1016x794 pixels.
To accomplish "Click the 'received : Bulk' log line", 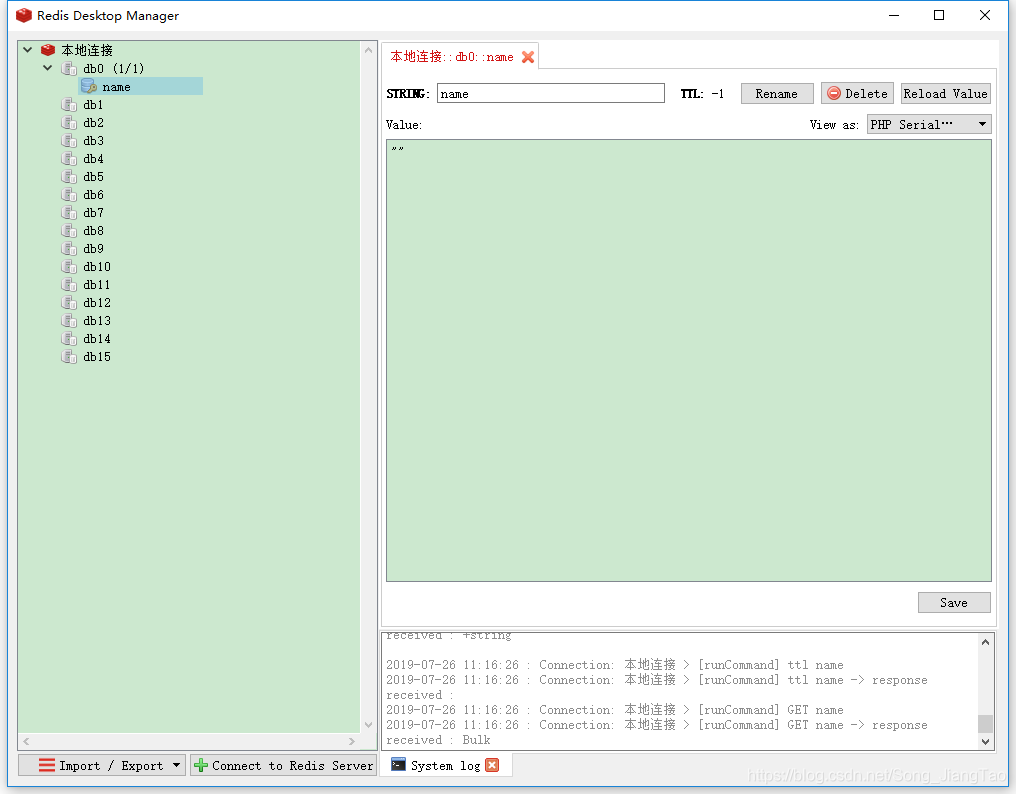I will pyautogui.click(x=438, y=740).
